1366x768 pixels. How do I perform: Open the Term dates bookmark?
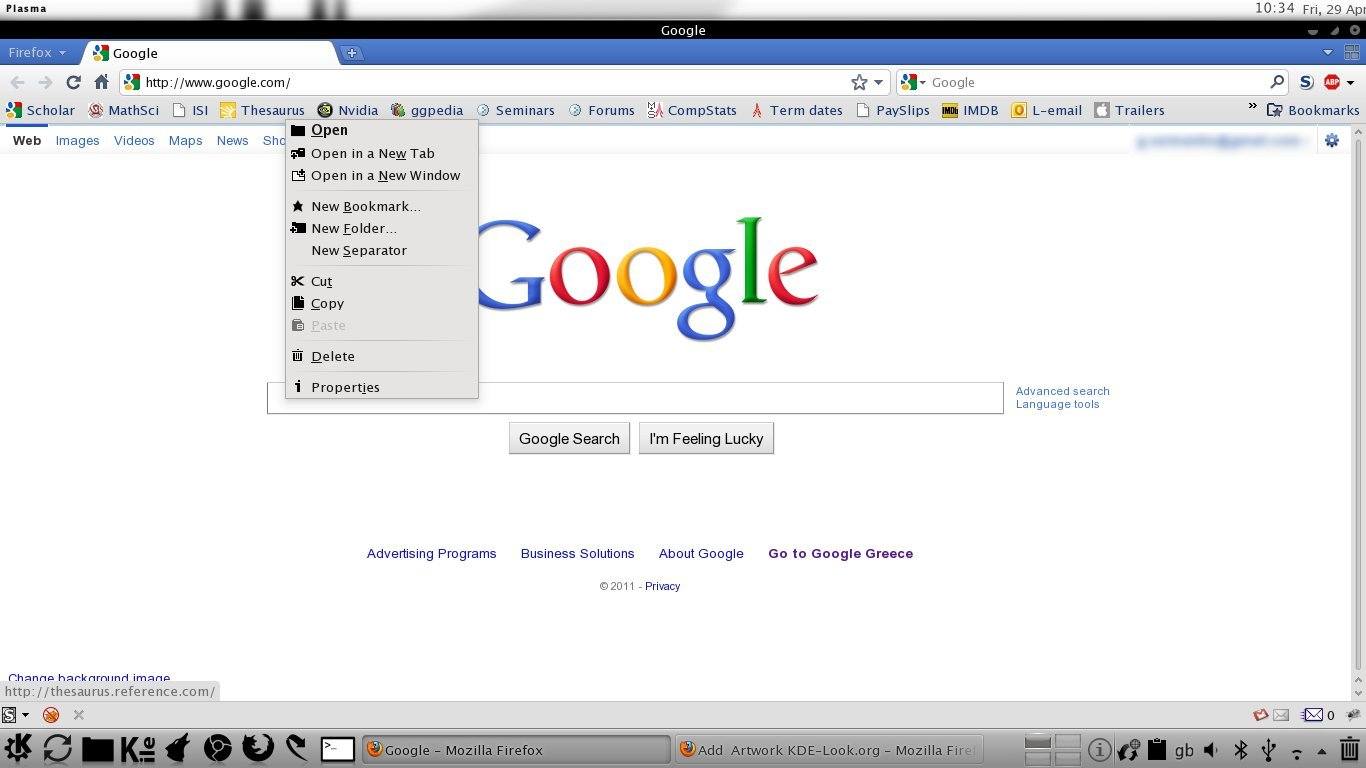[x=797, y=110]
